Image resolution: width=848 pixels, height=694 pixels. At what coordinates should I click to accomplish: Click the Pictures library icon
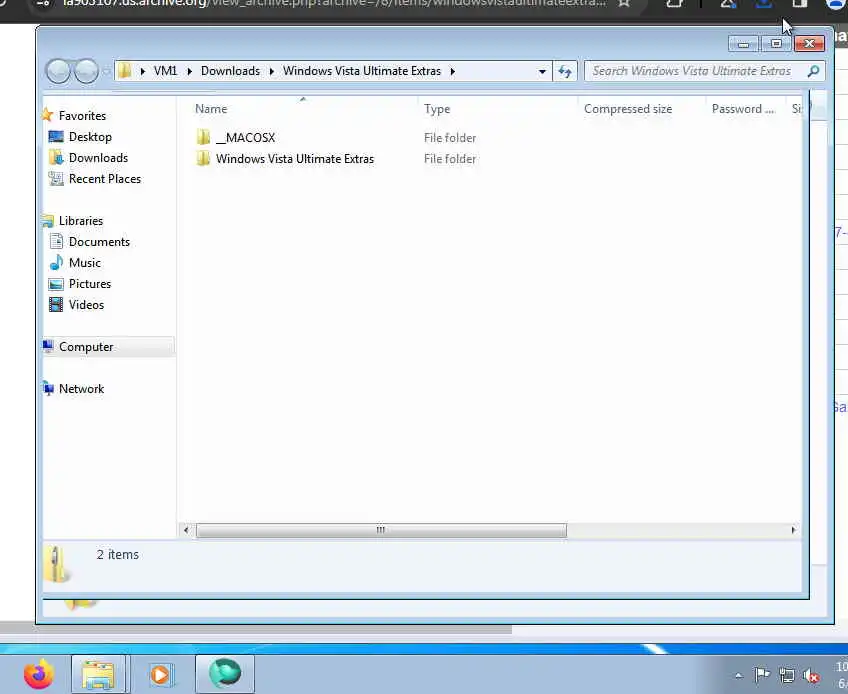tap(56, 283)
